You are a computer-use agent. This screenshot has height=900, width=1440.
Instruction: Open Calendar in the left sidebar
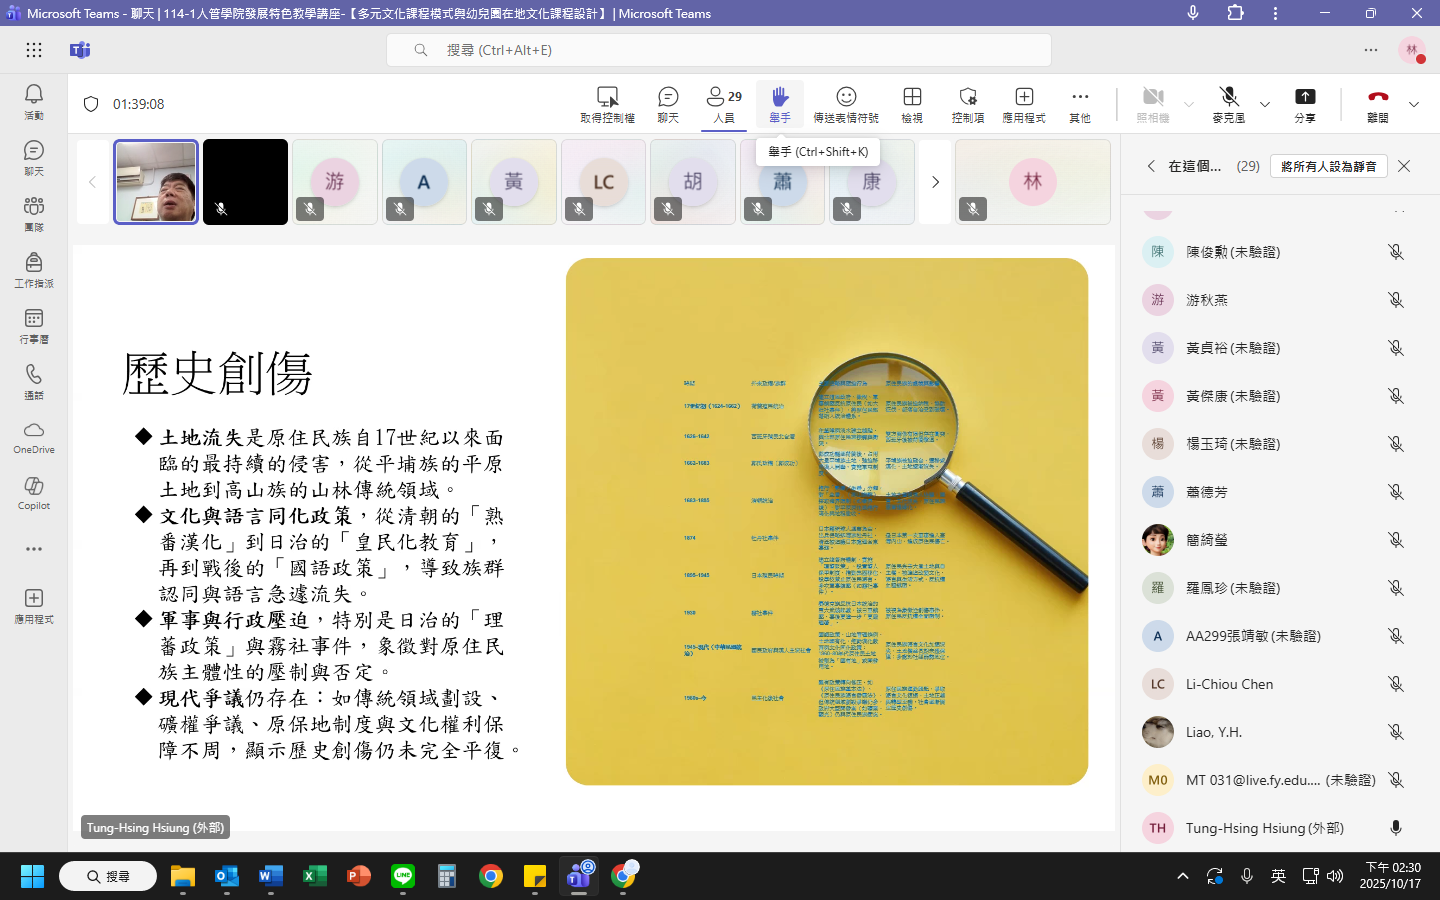click(x=34, y=324)
